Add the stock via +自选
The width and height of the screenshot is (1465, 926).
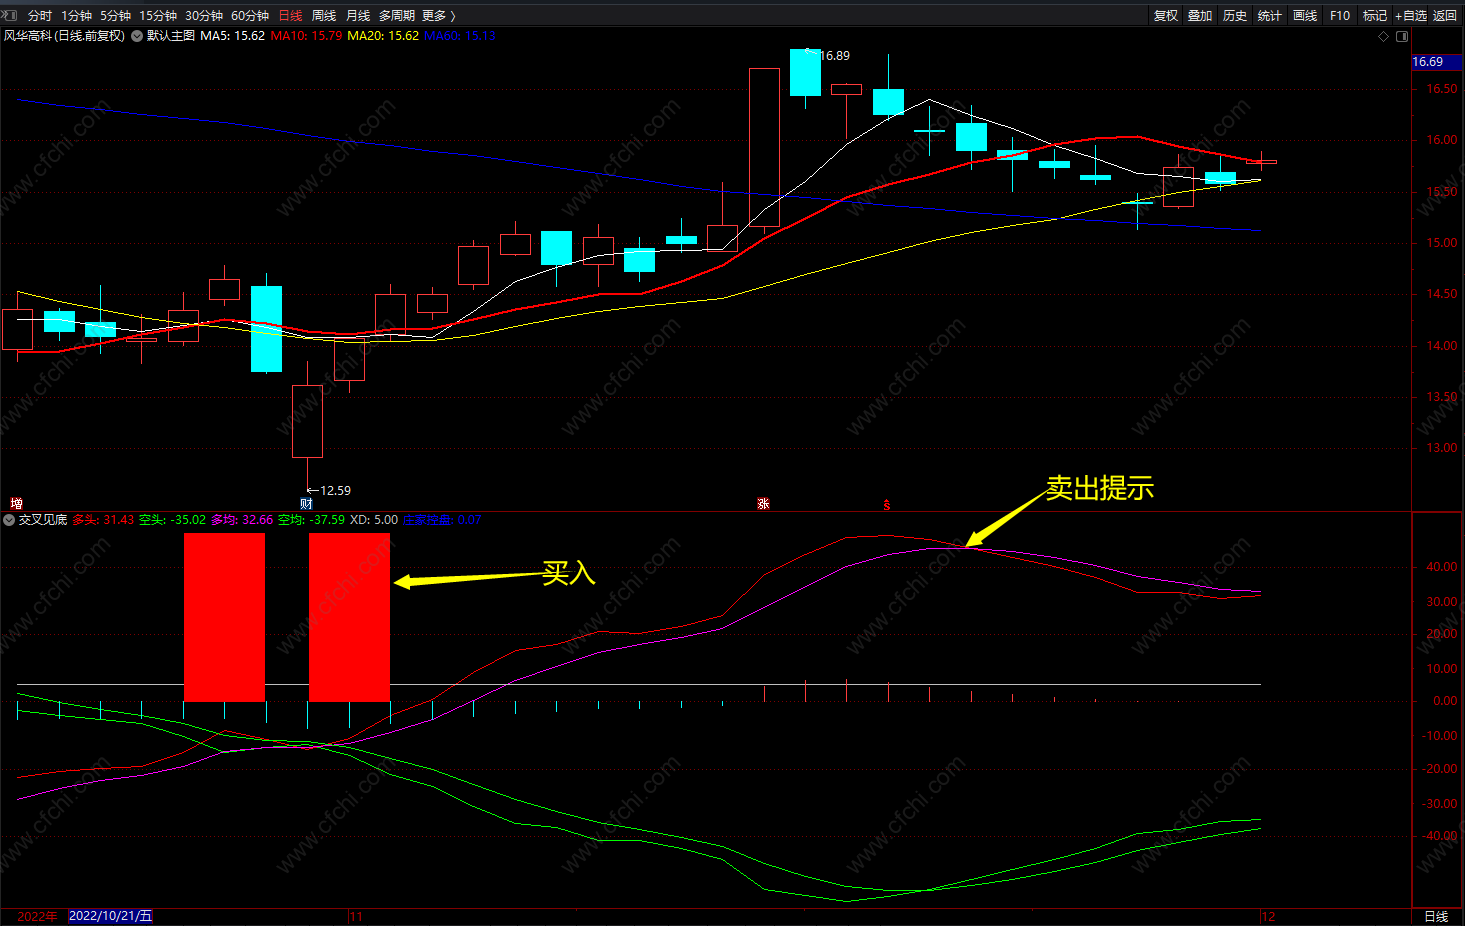click(1411, 15)
